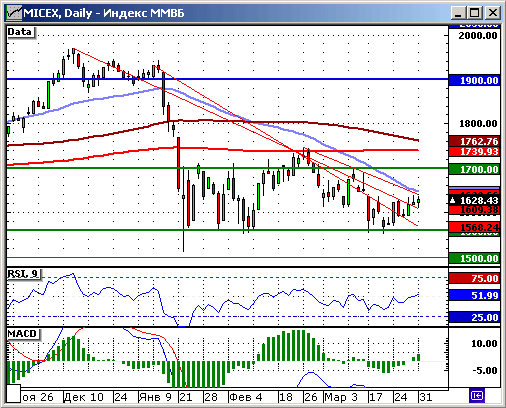Select the 1739.93 red moving average tag

click(474, 152)
